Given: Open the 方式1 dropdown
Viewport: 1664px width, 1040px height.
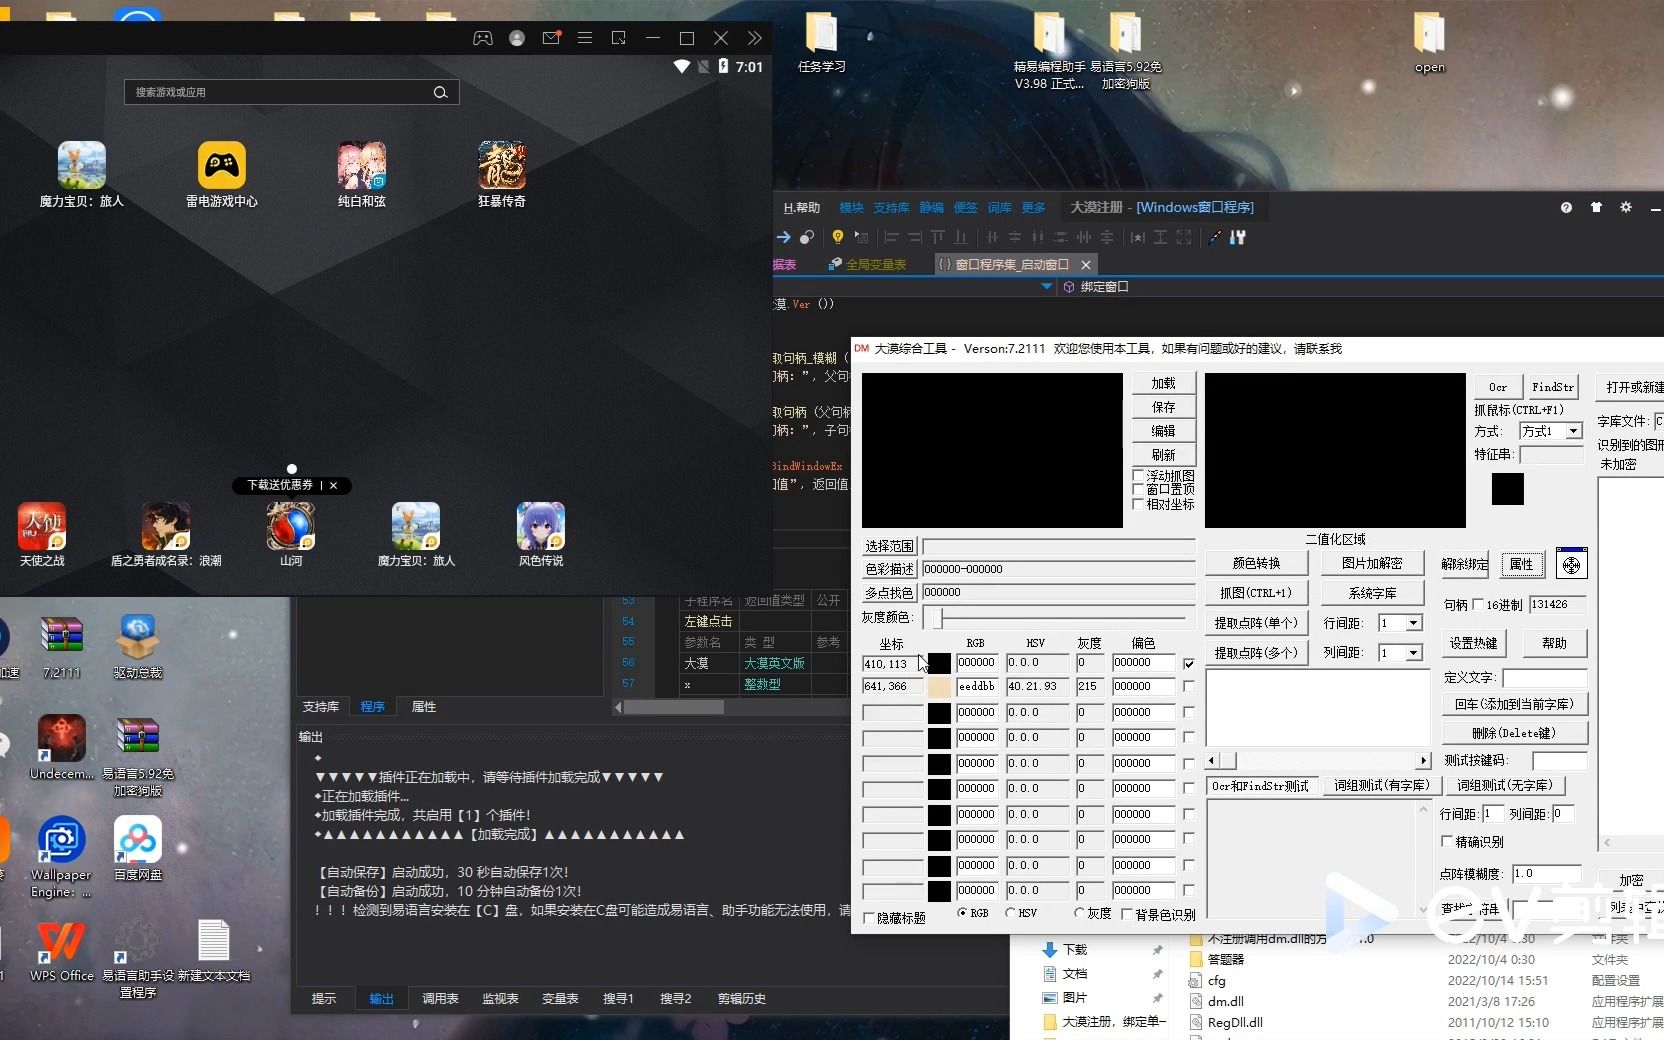Looking at the screenshot, I should [1574, 431].
